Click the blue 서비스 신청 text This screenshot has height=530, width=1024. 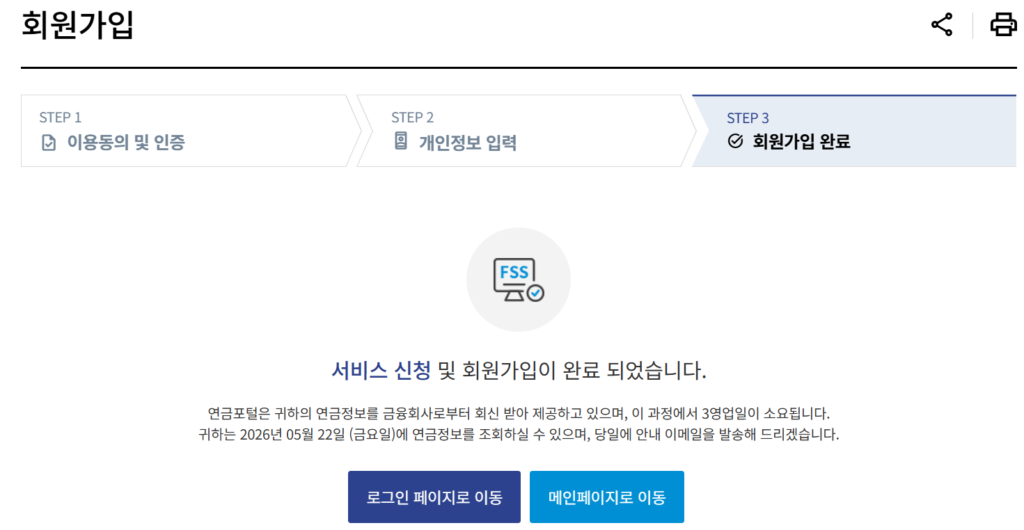(x=381, y=371)
